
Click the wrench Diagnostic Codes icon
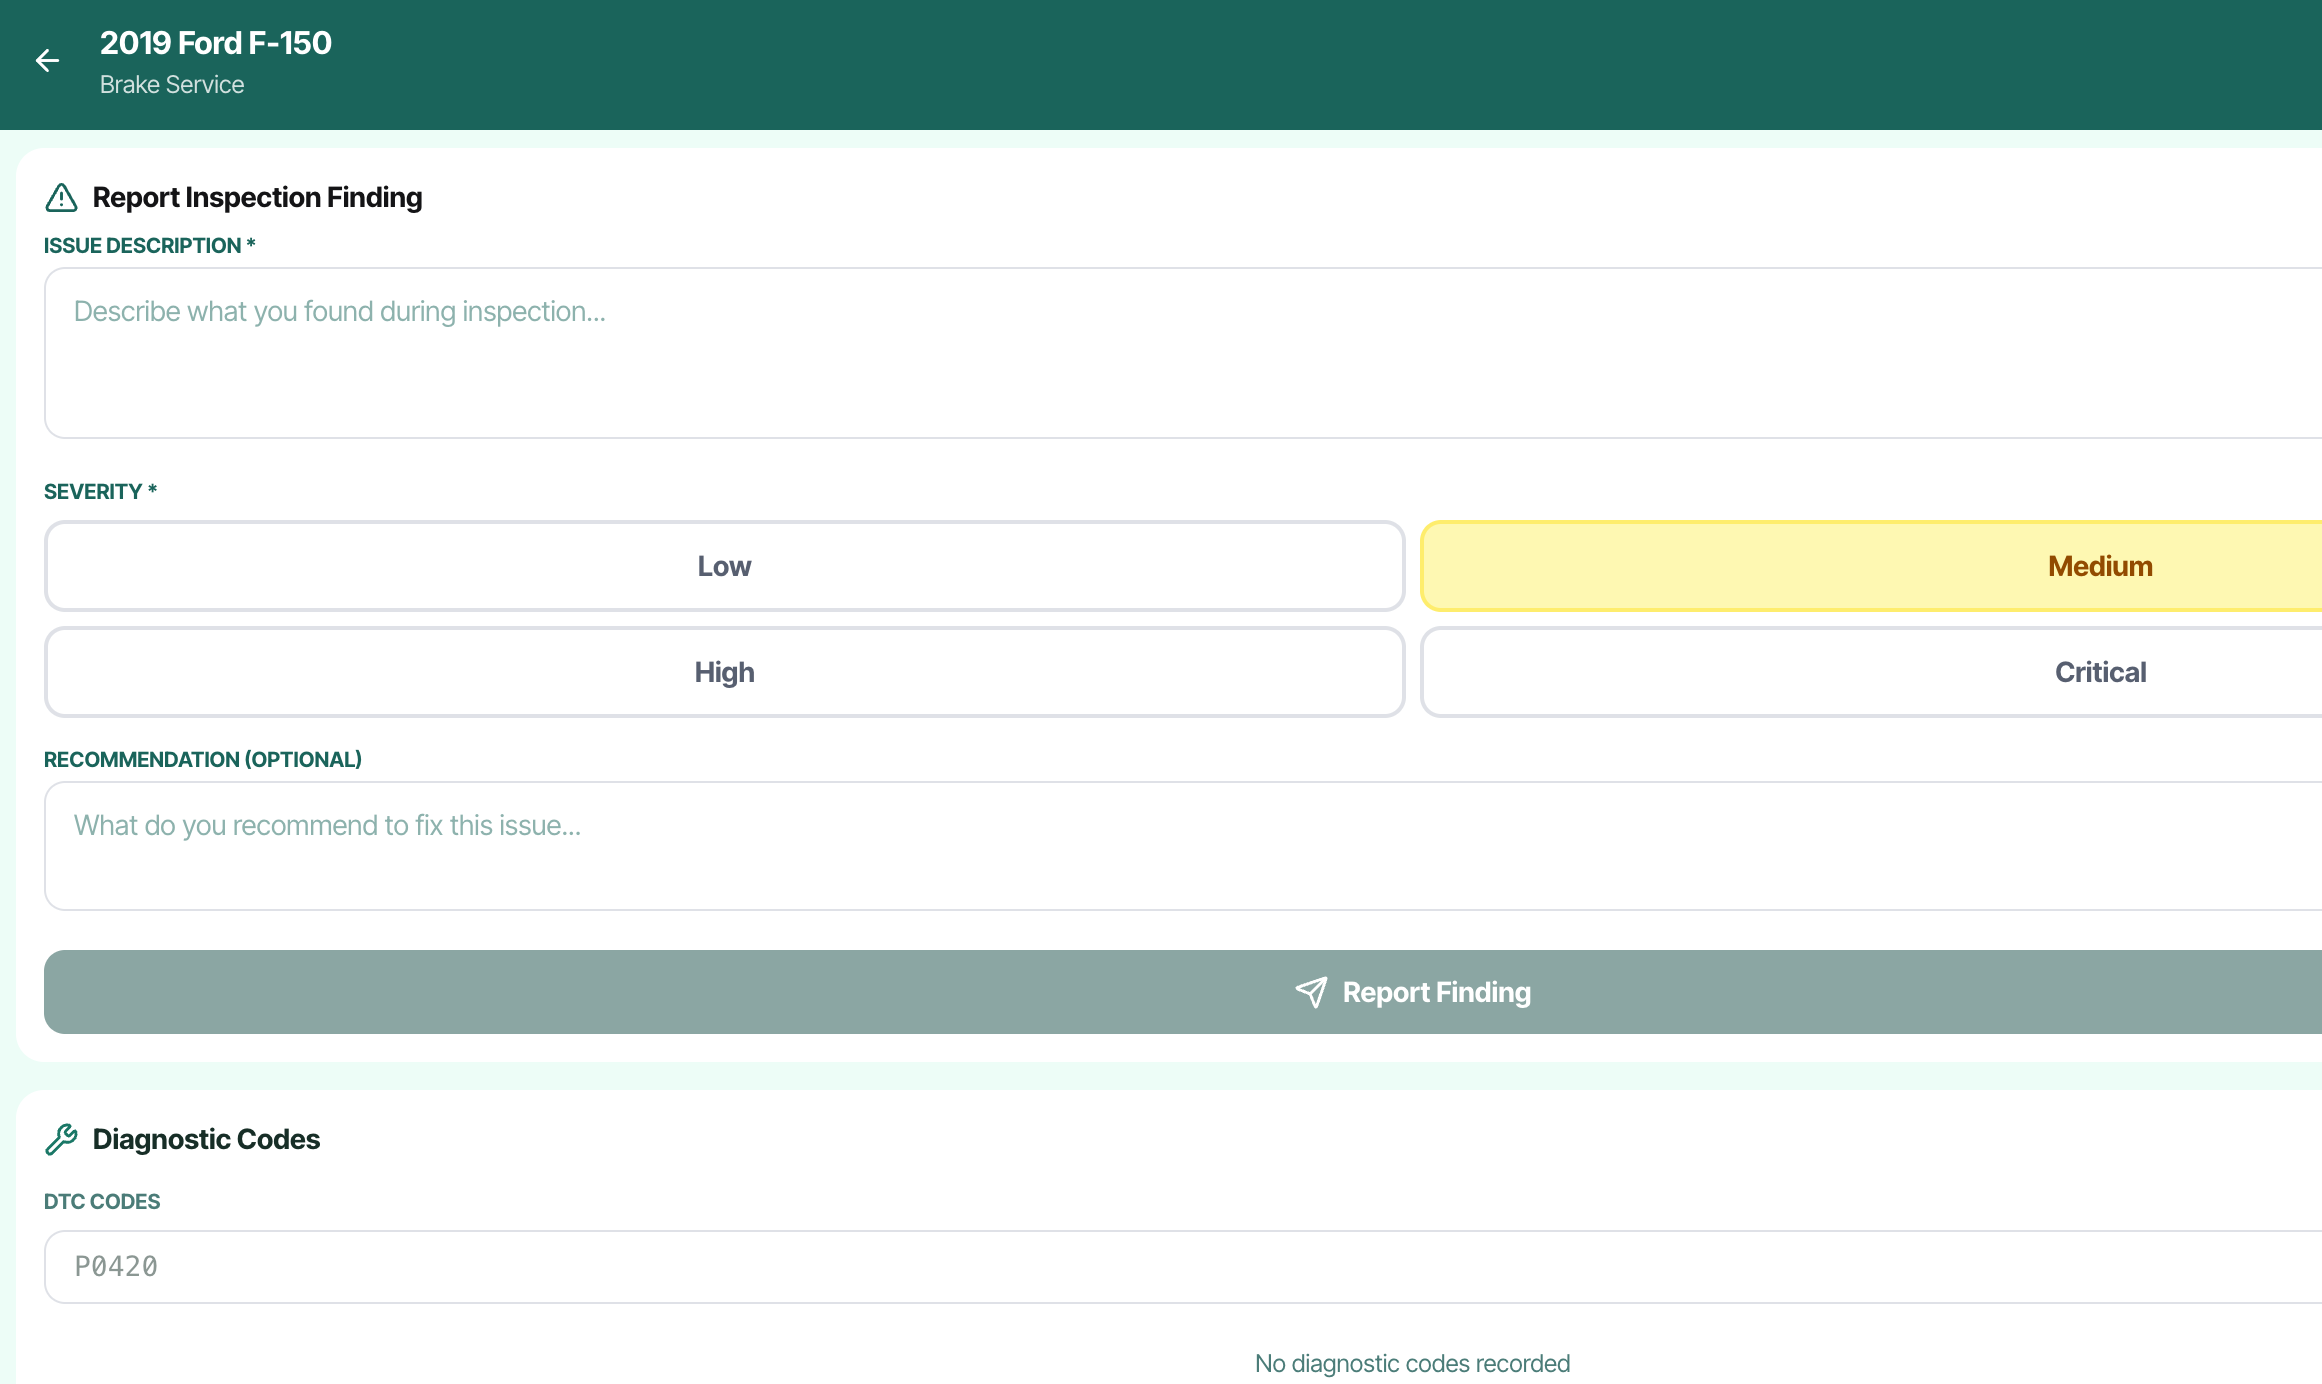62,1139
